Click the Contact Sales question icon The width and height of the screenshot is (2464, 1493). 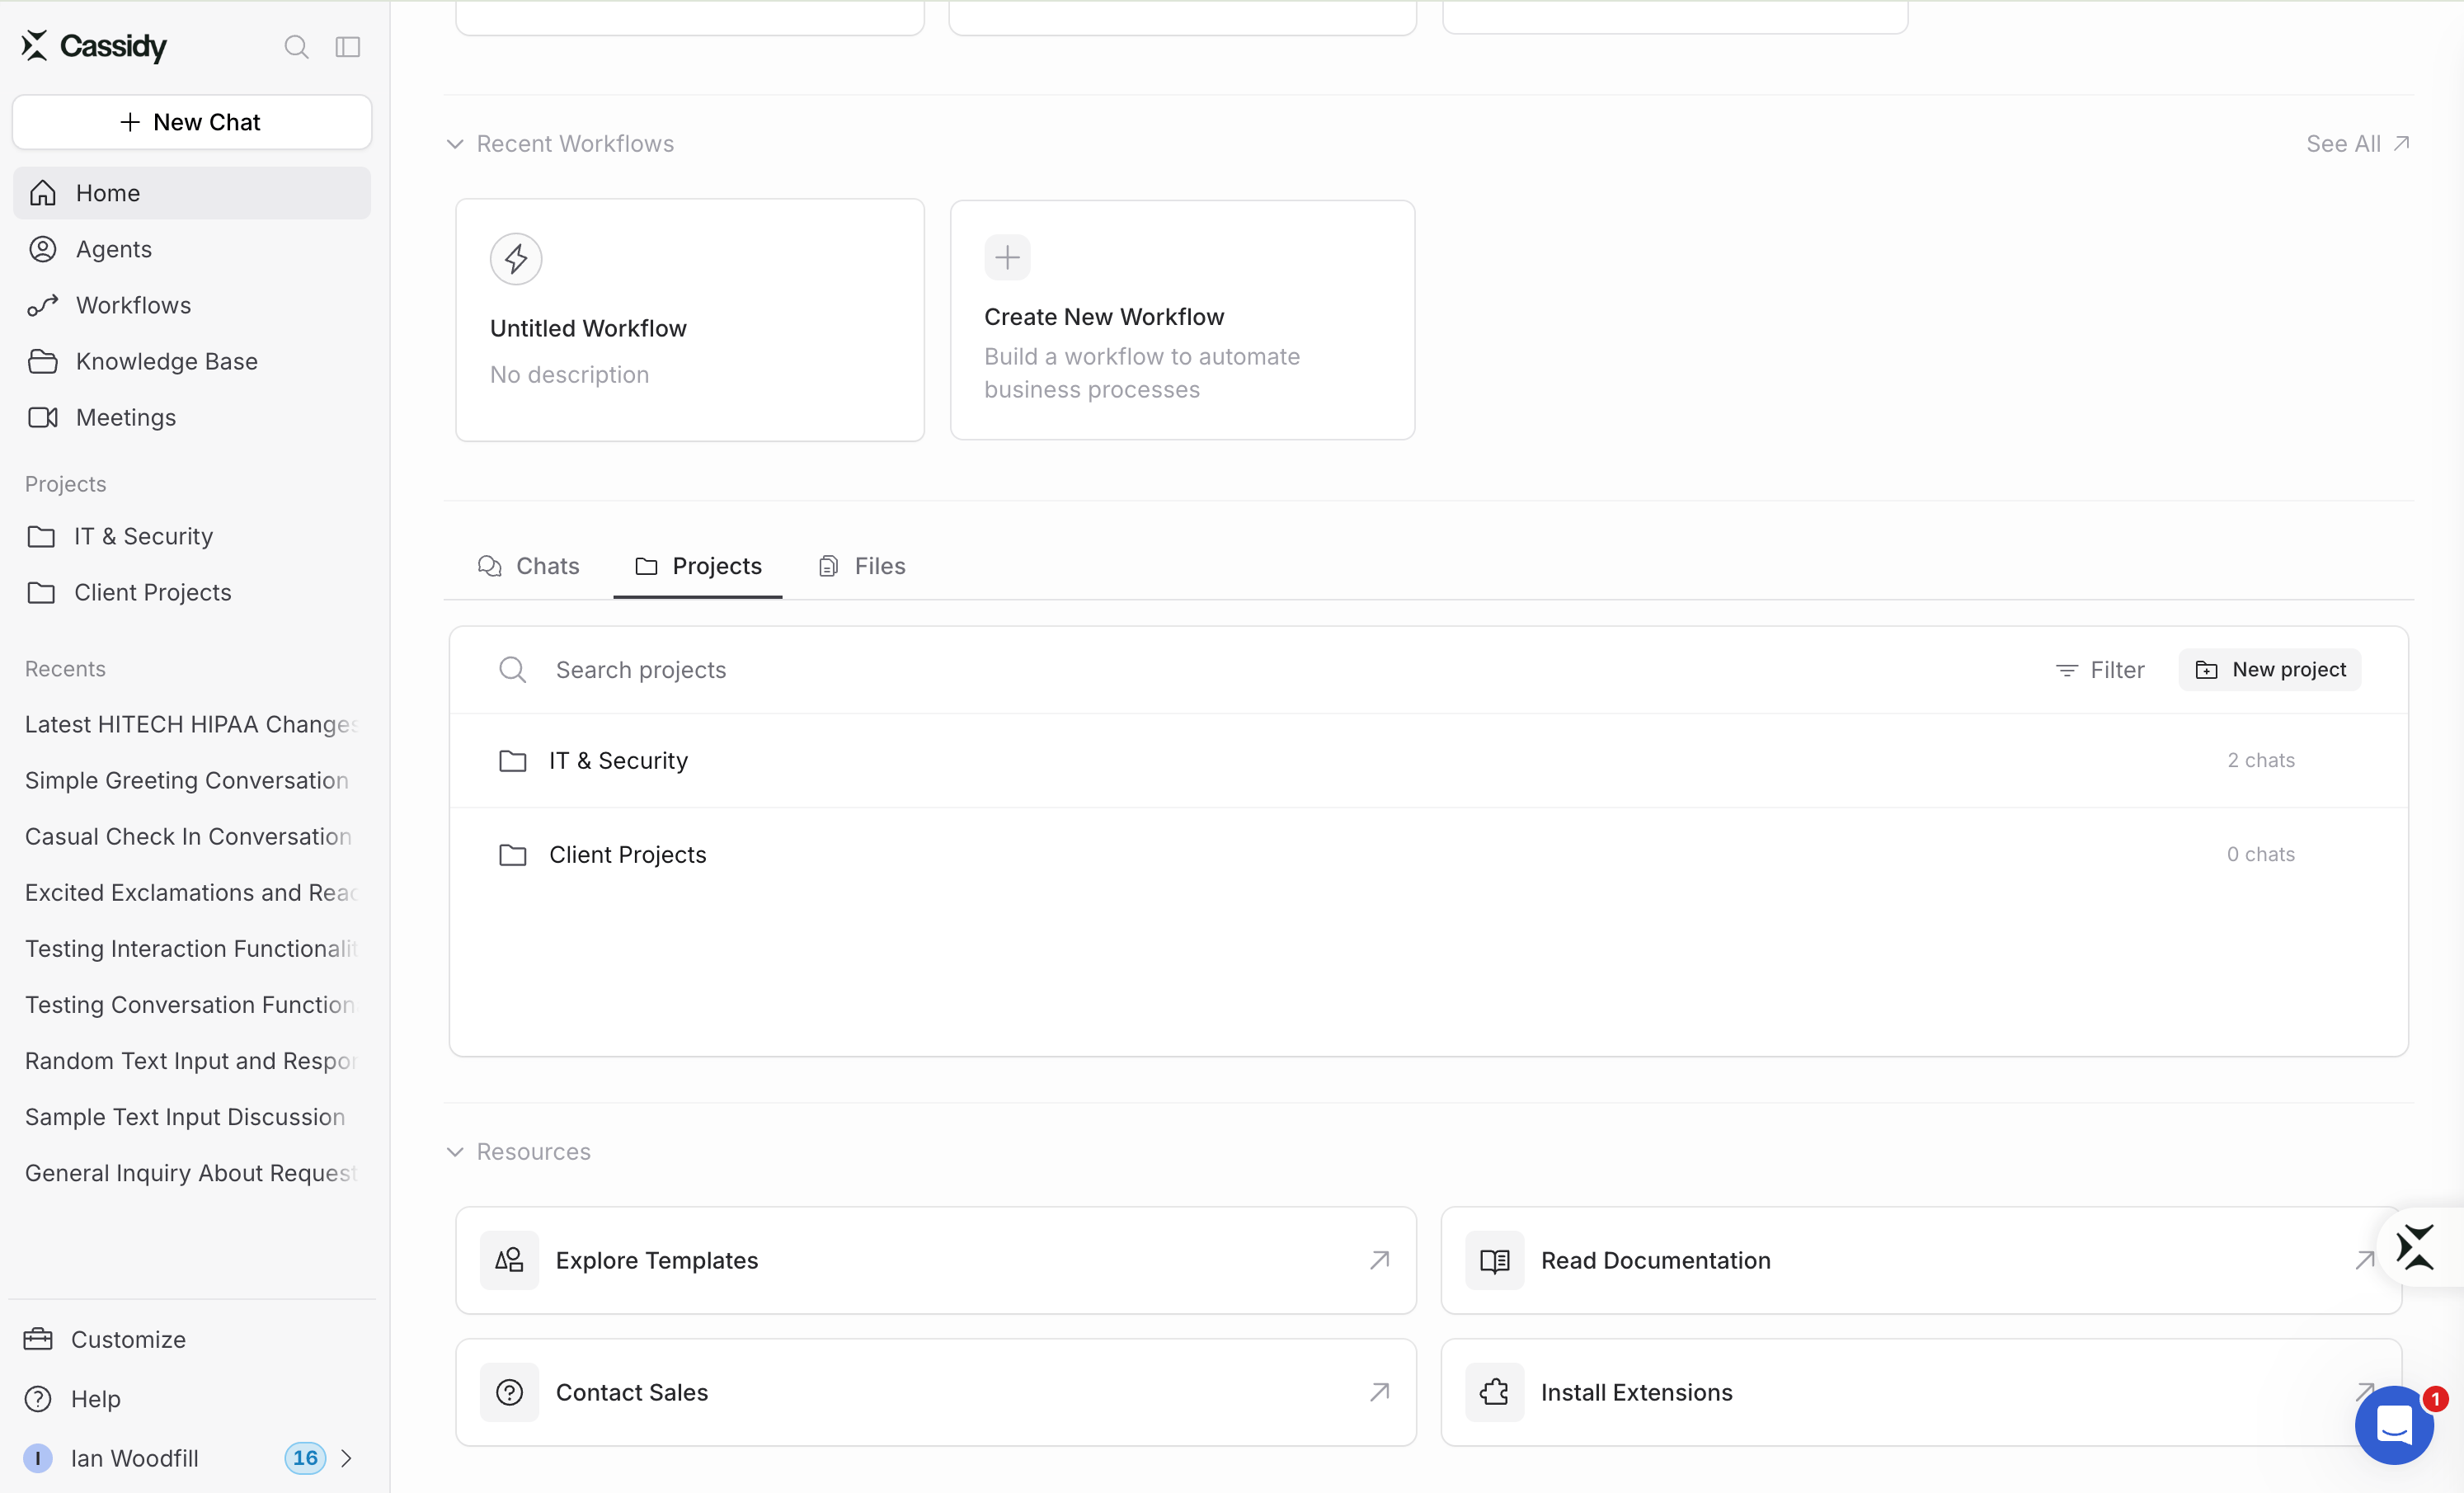[509, 1392]
